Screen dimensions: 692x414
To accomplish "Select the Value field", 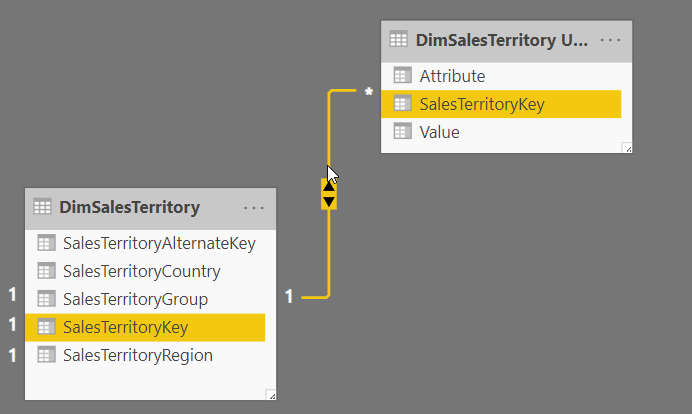I will [439, 131].
